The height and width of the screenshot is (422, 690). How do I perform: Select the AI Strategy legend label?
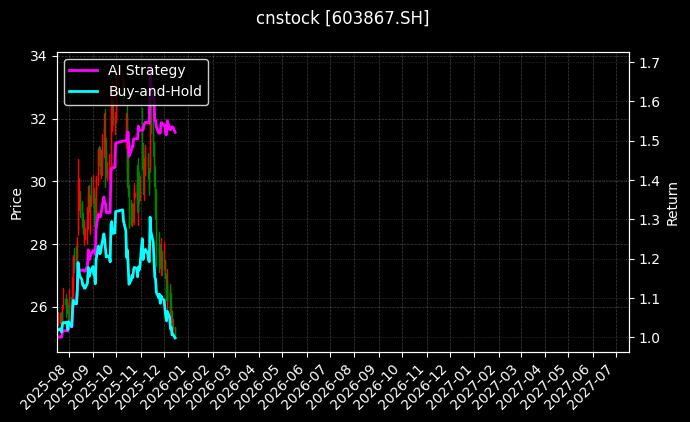(146, 71)
